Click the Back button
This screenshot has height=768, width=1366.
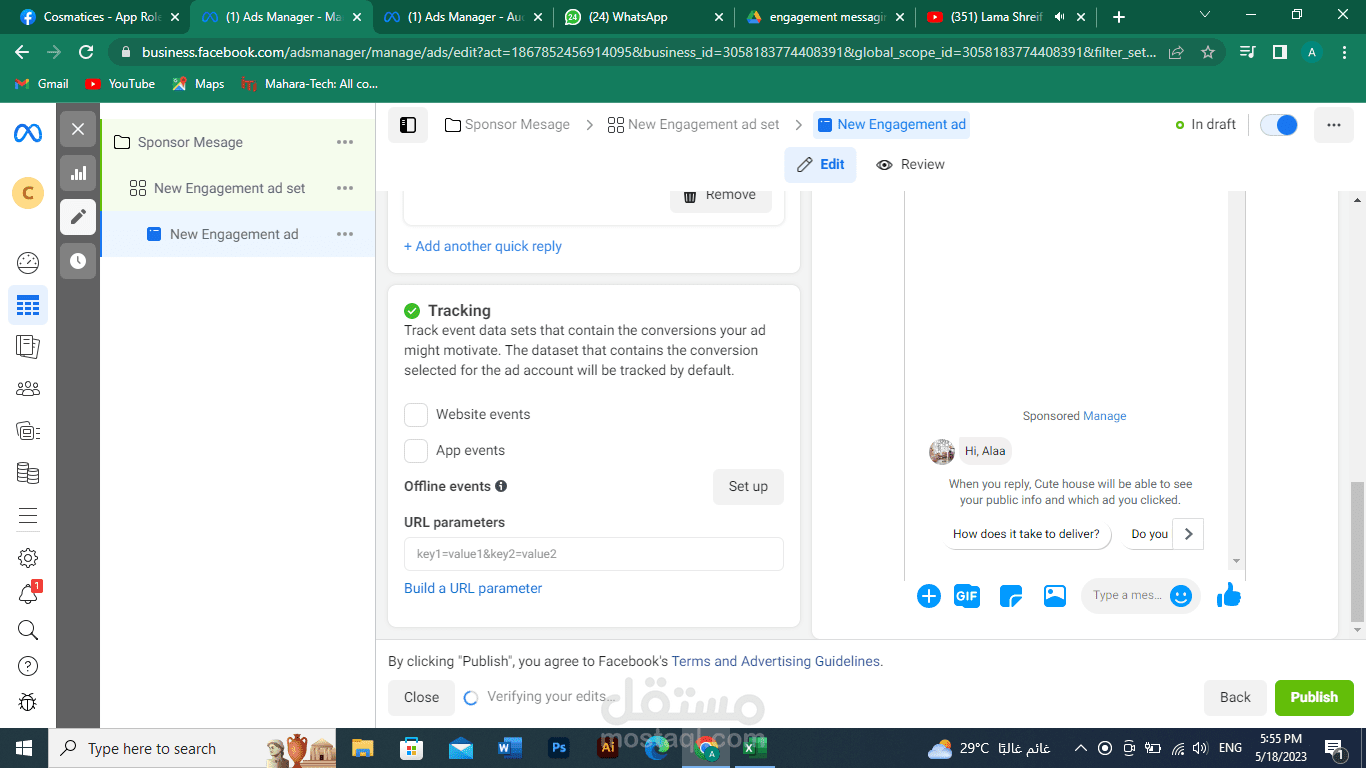(x=1235, y=697)
